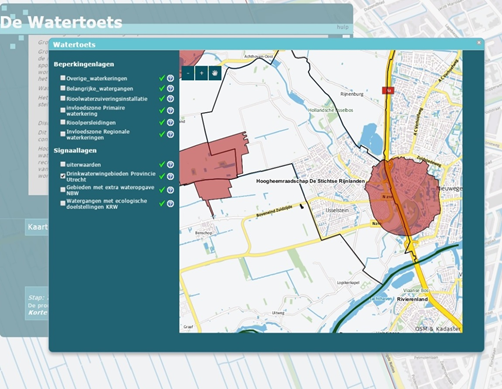Open info for Belangrijke_watergangen layer

coord(170,89)
